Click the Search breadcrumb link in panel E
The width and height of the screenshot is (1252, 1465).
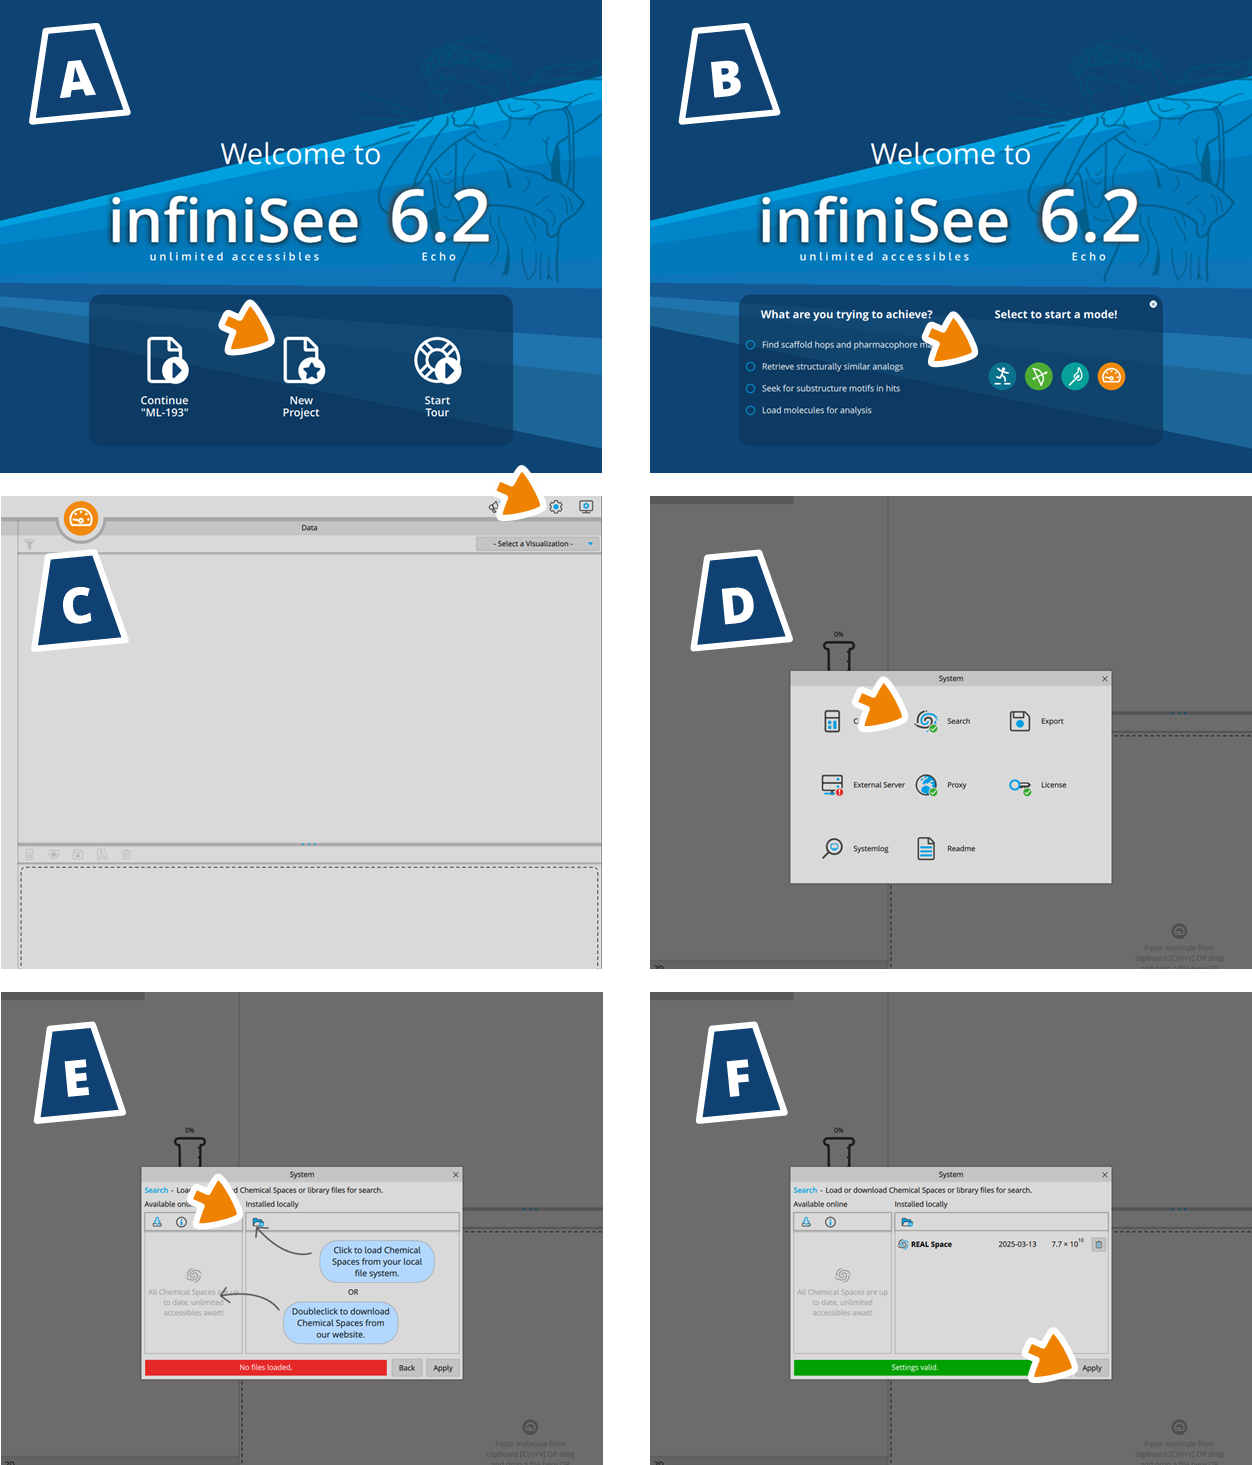tap(156, 1190)
